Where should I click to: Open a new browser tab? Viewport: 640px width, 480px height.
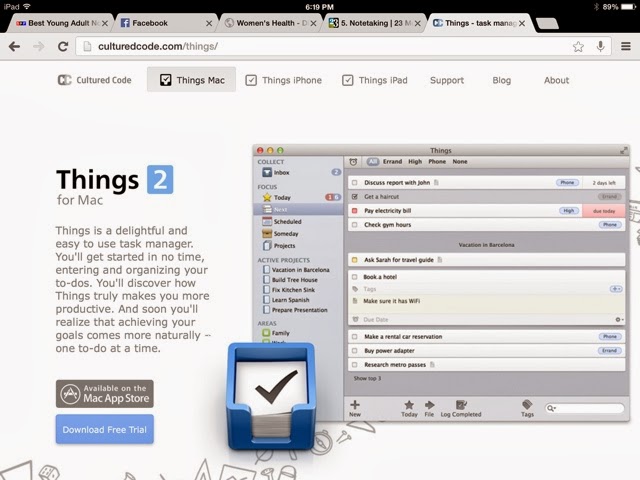(547, 24)
